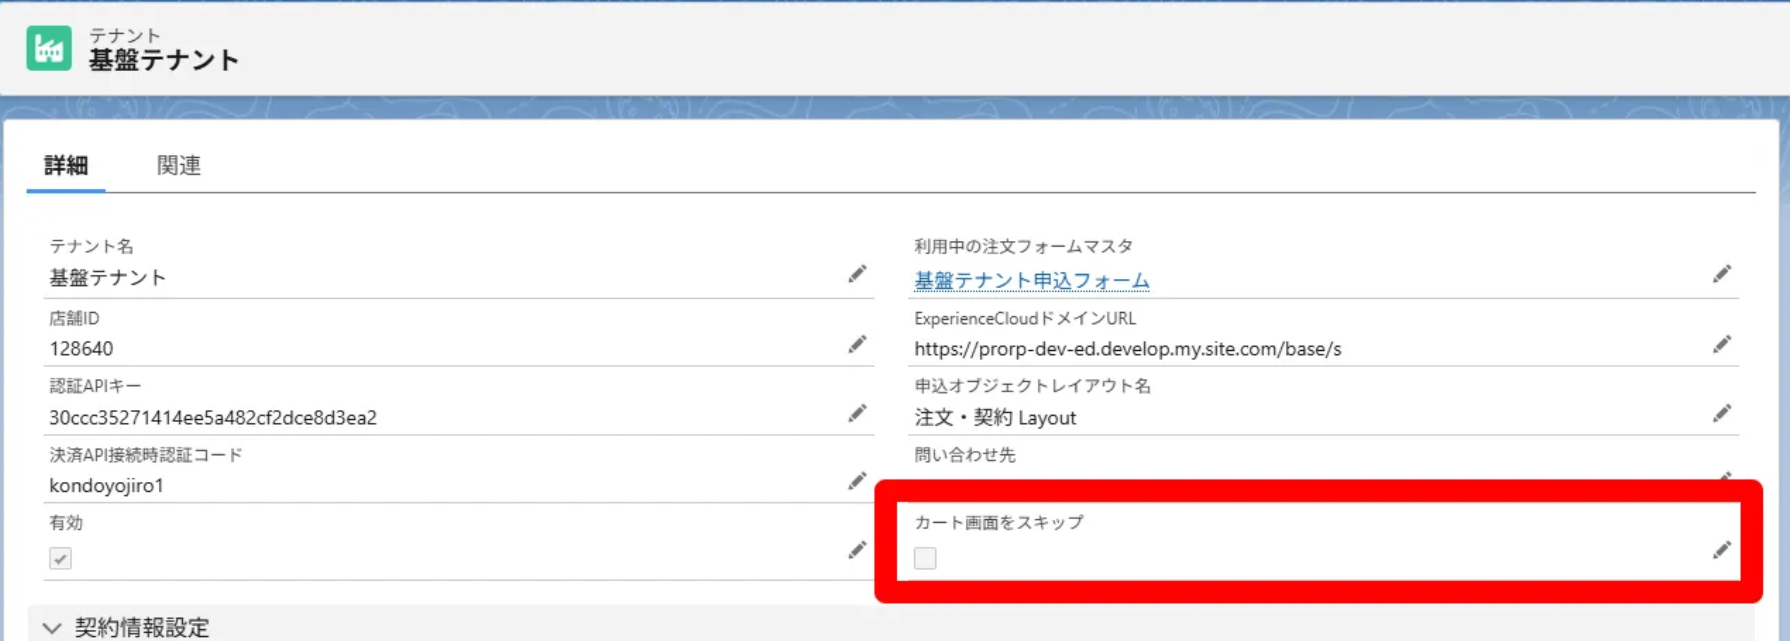
Task: Edit the テナント名 field pencil icon
Action: tap(857, 274)
